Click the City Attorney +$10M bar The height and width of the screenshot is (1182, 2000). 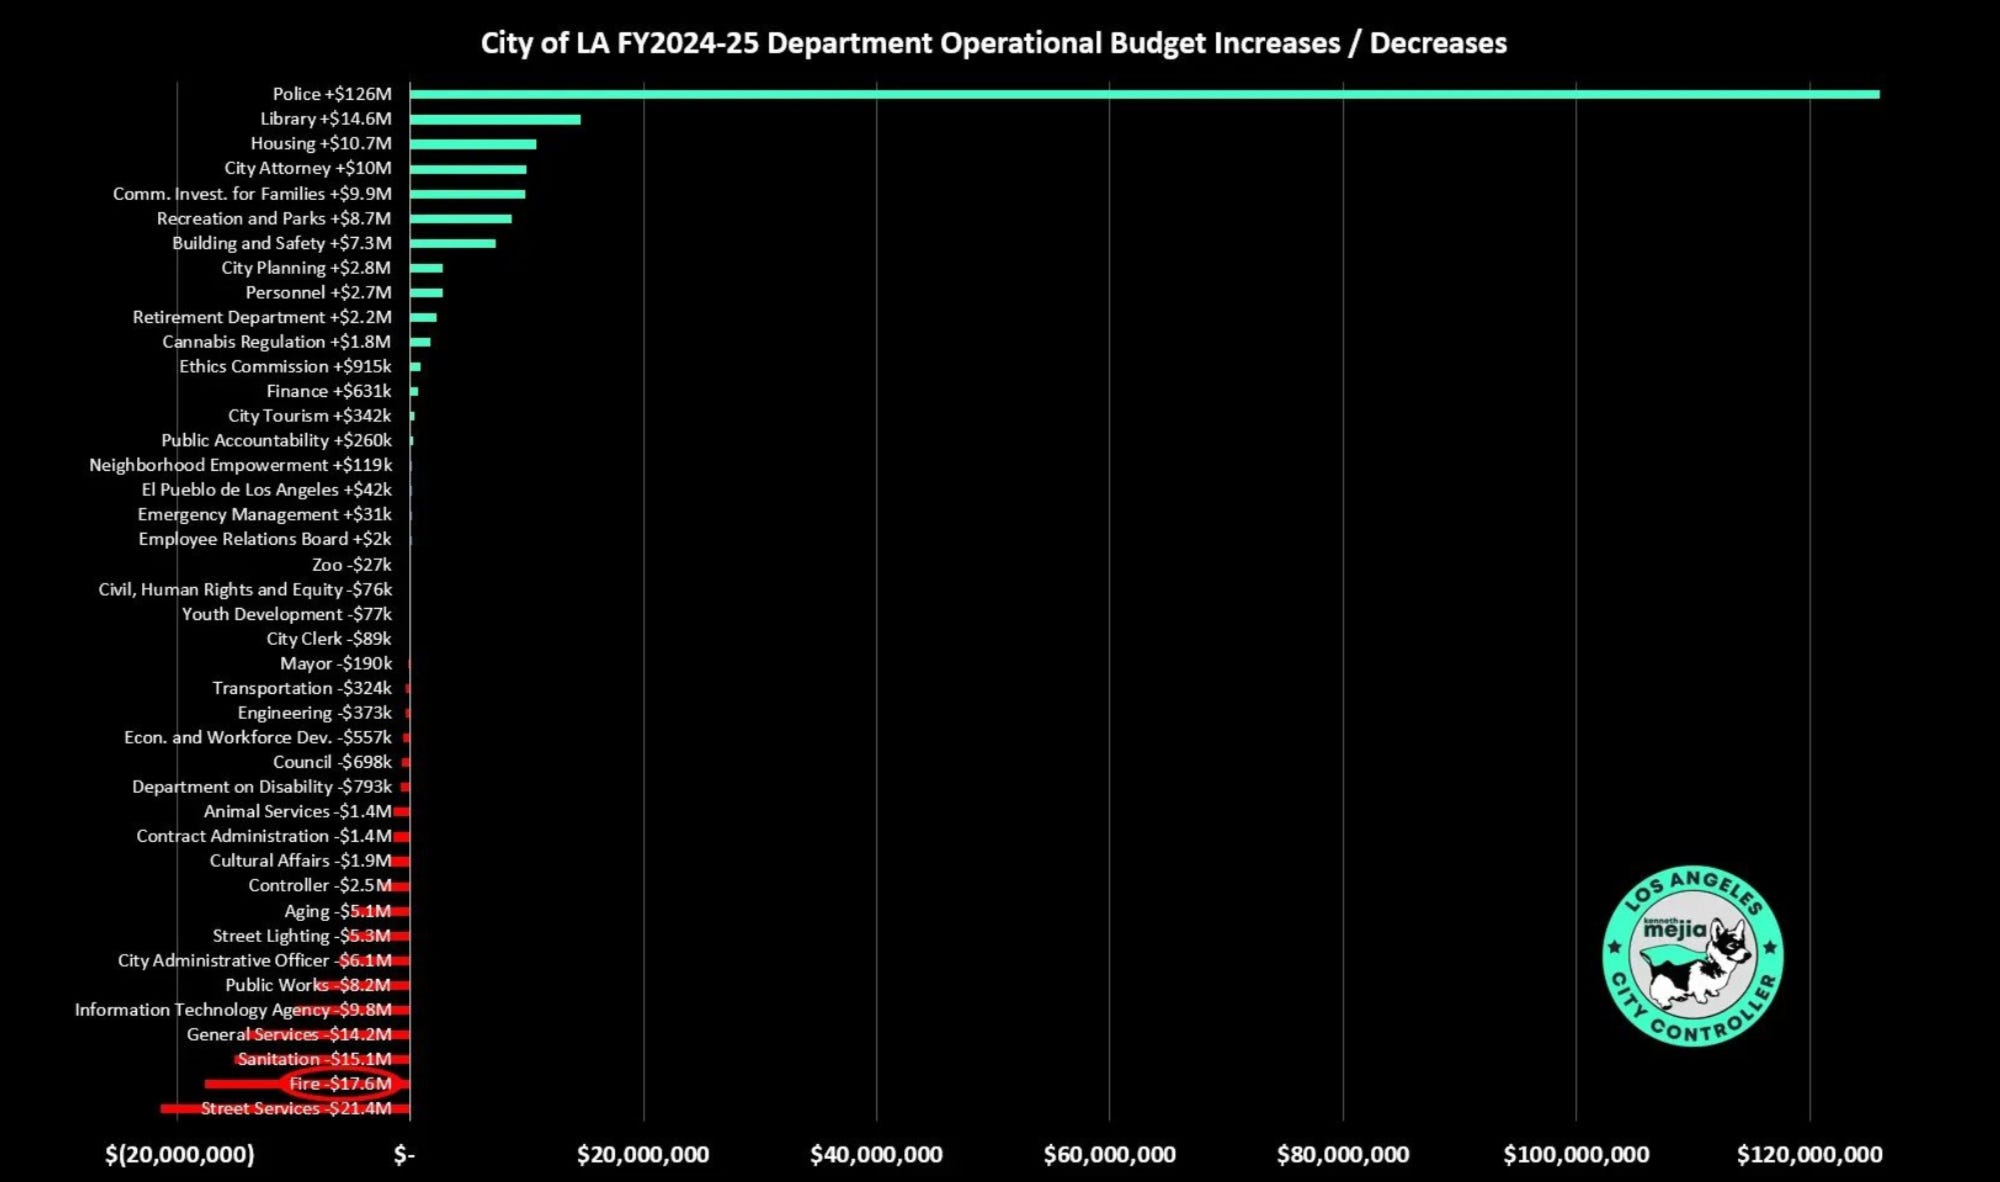tap(468, 169)
